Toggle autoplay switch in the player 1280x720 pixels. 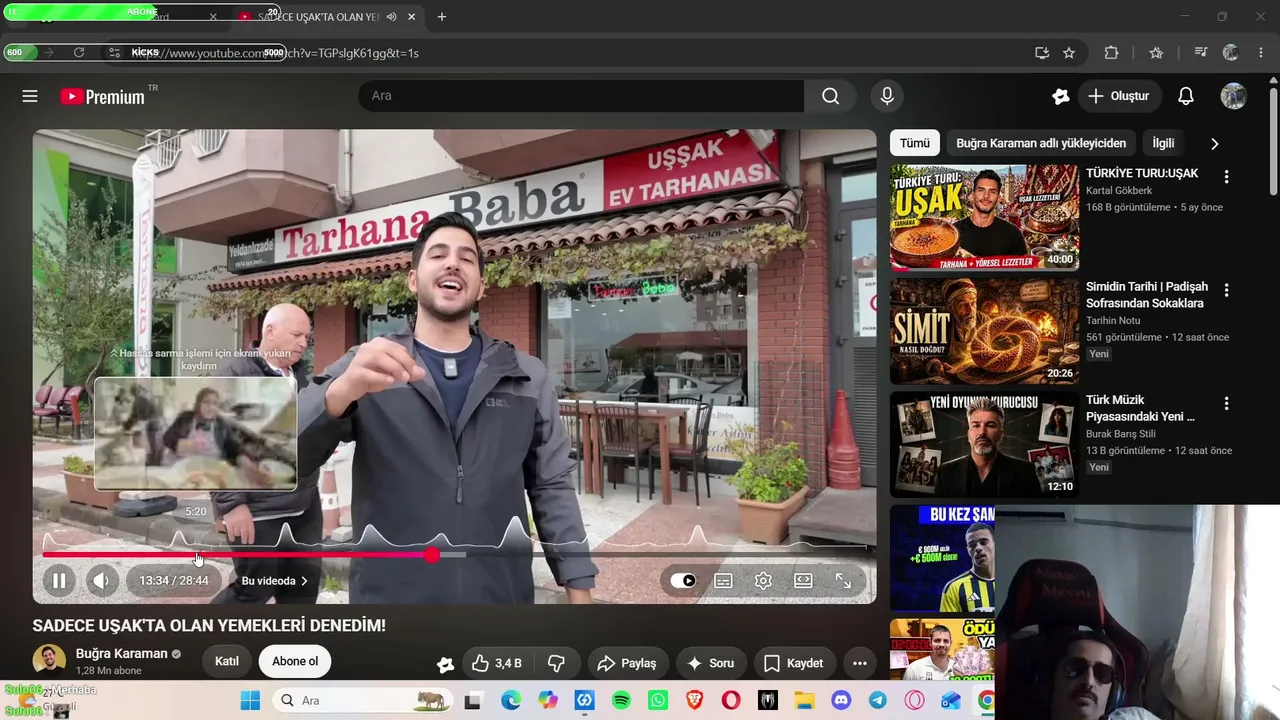[x=683, y=580]
